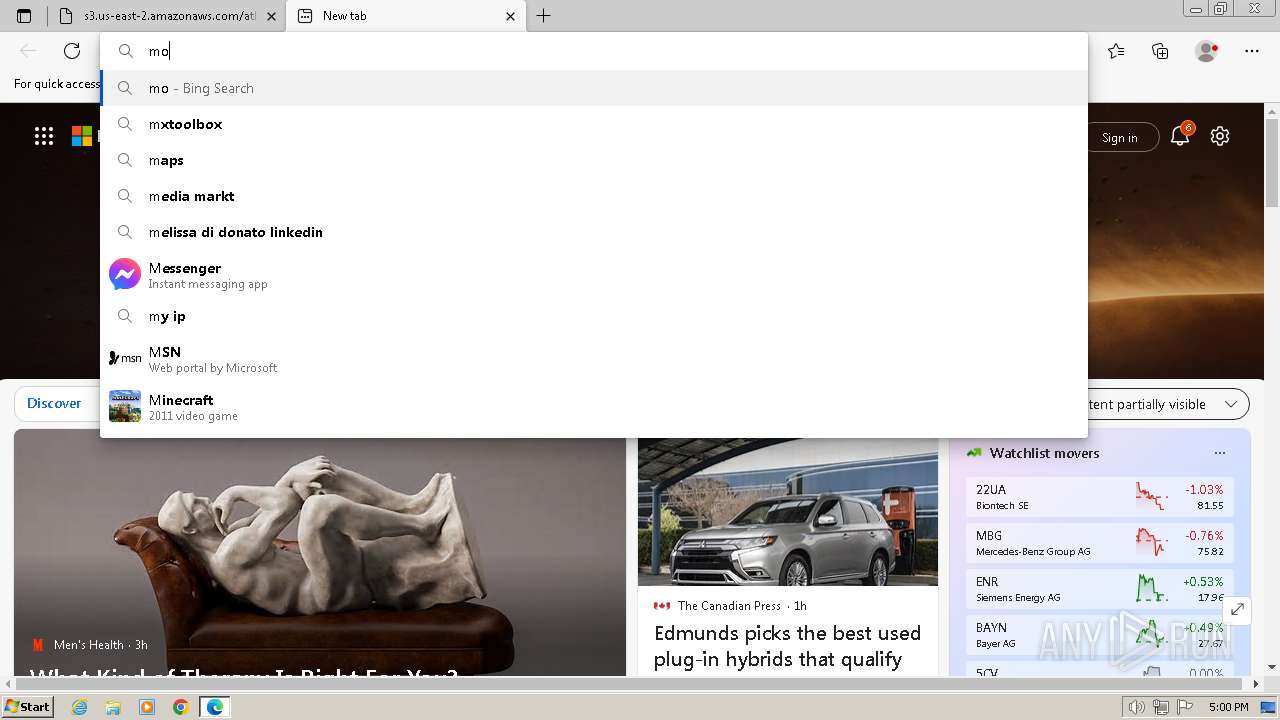Click the vertical scrollbar up arrow
1280x720 pixels.
click(1272, 111)
